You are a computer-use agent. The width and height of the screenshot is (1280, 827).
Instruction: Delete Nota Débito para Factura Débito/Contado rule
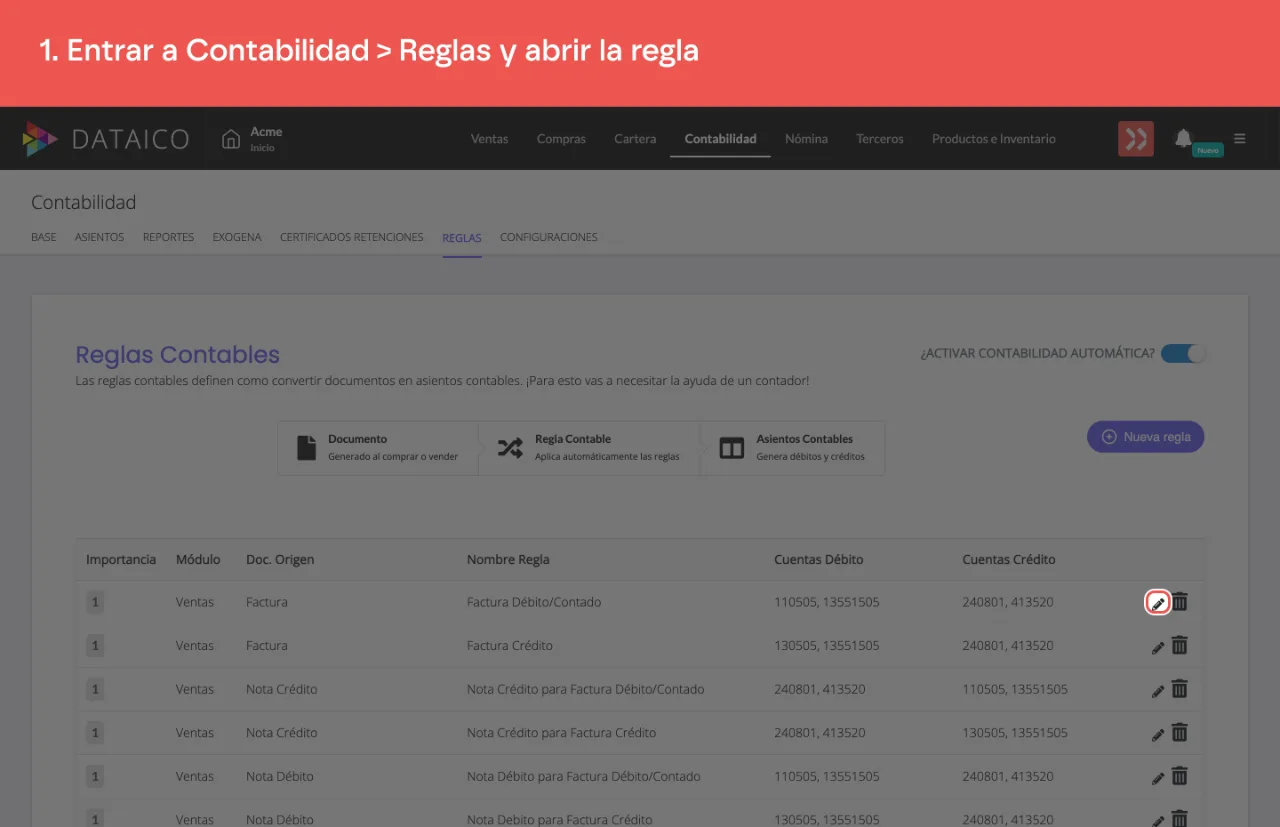pos(1180,775)
